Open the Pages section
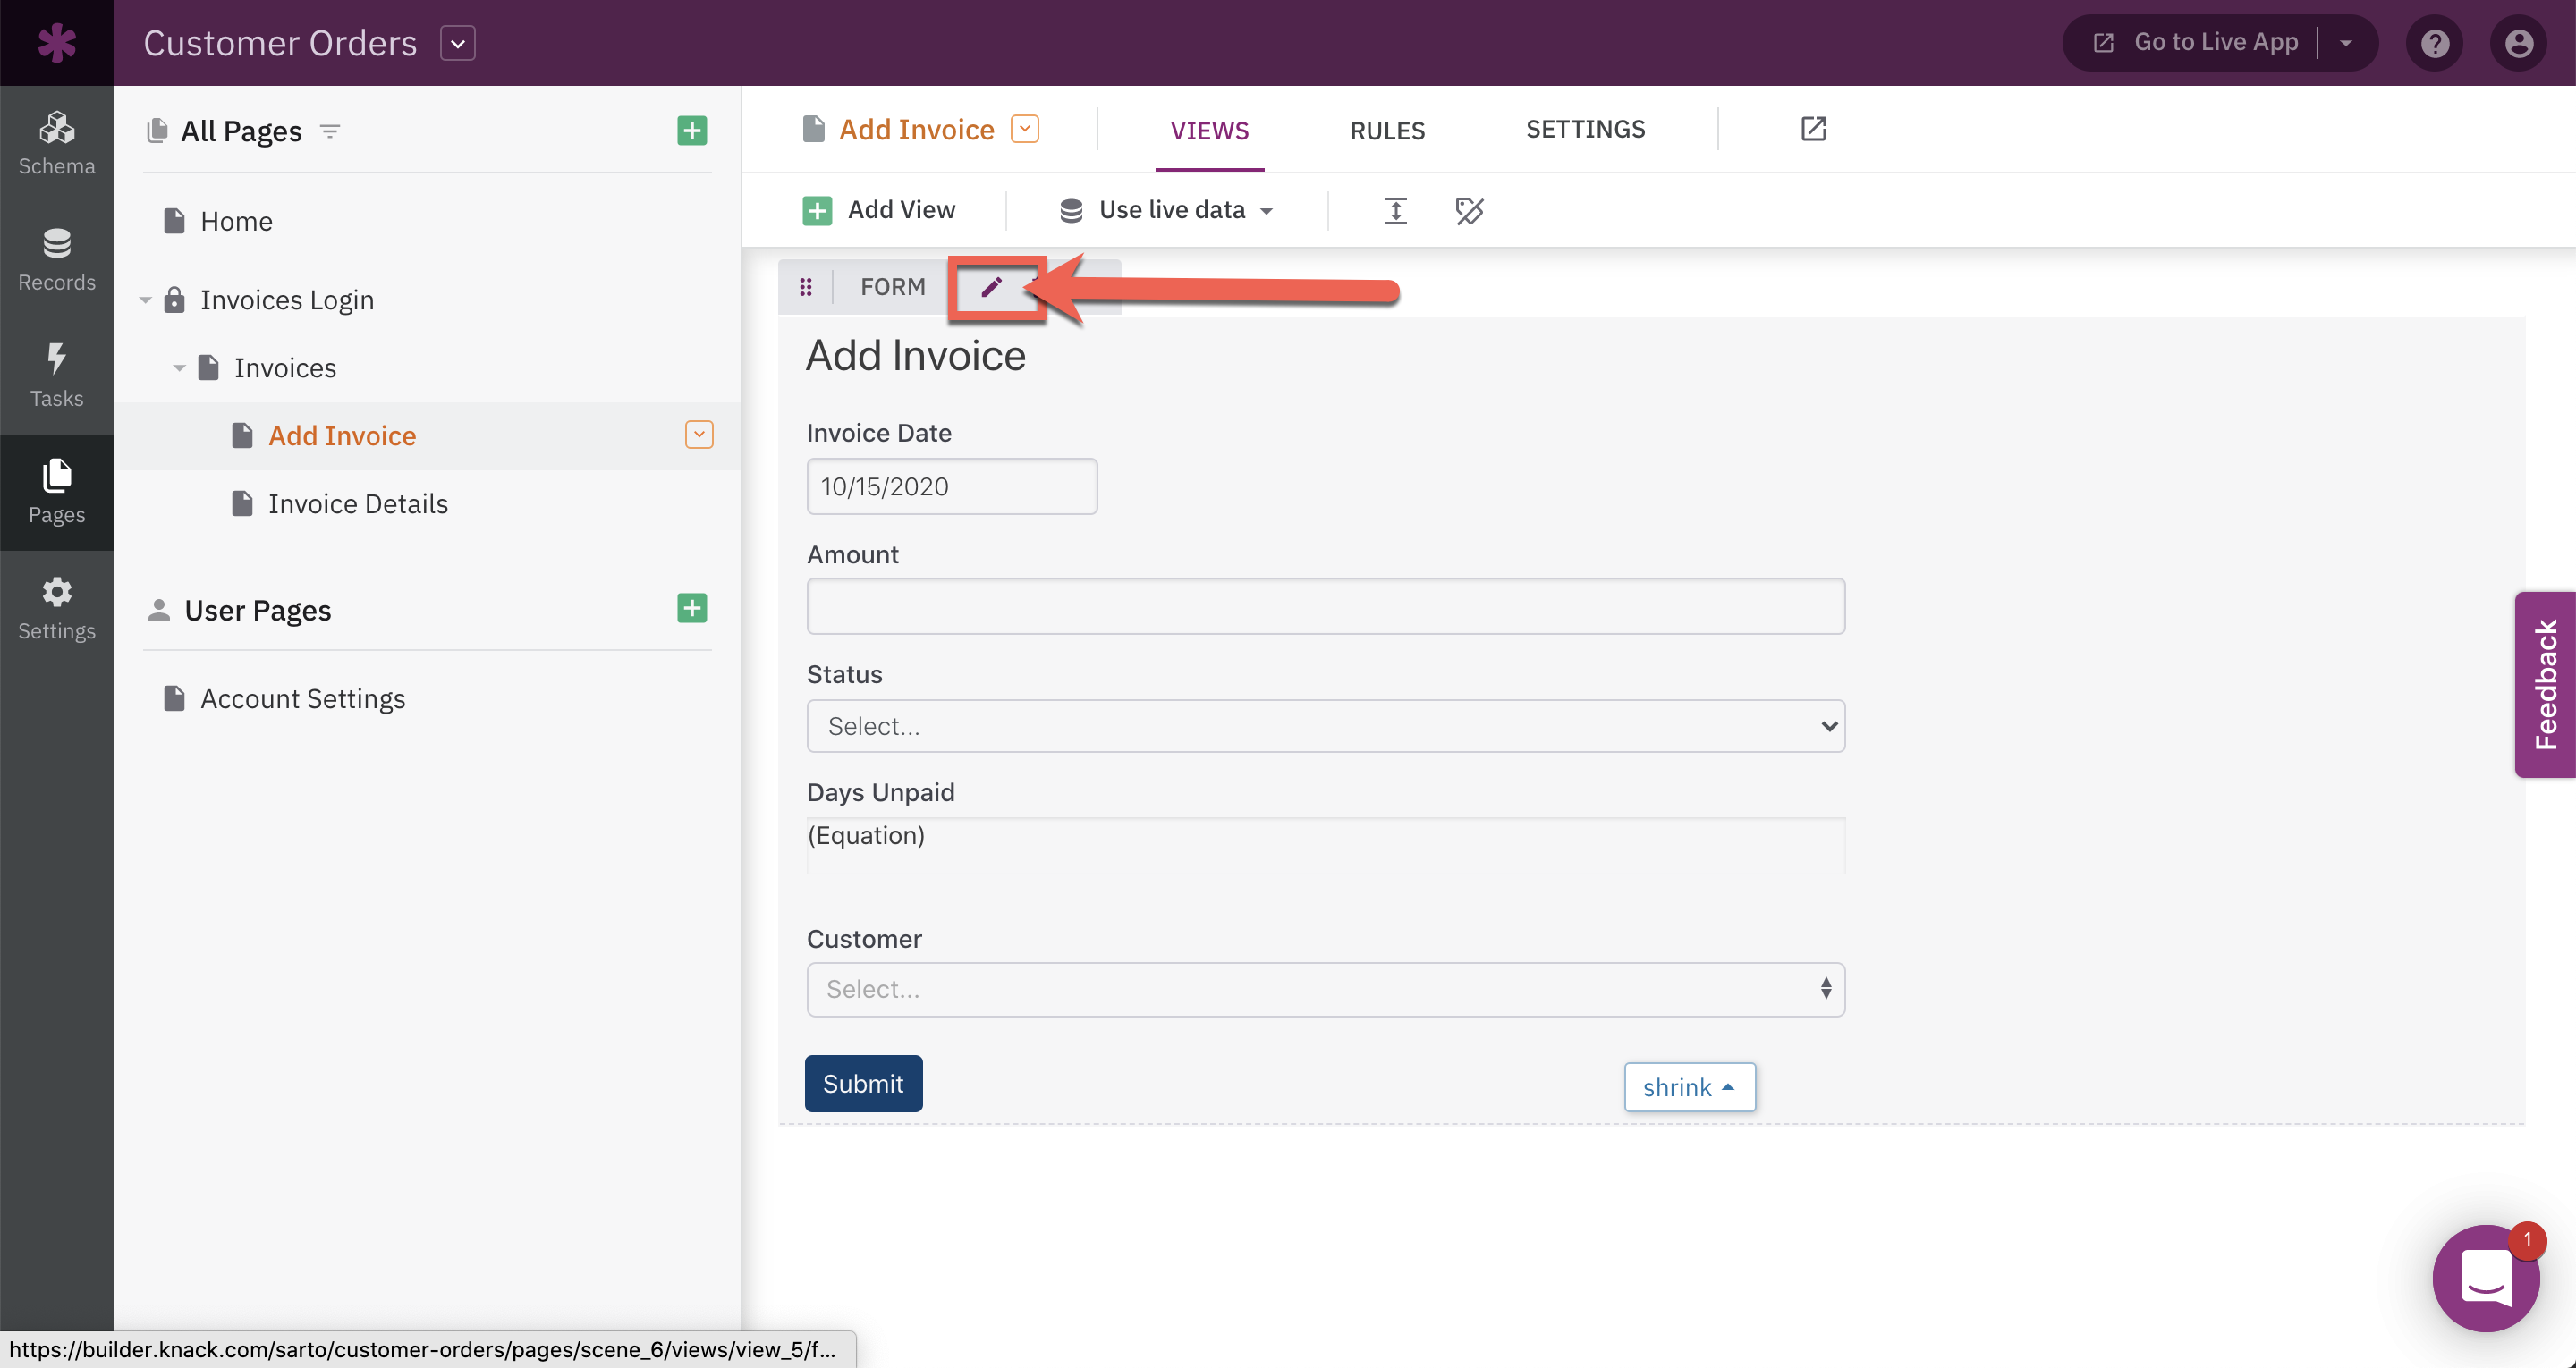The width and height of the screenshot is (2576, 1368). tap(57, 492)
